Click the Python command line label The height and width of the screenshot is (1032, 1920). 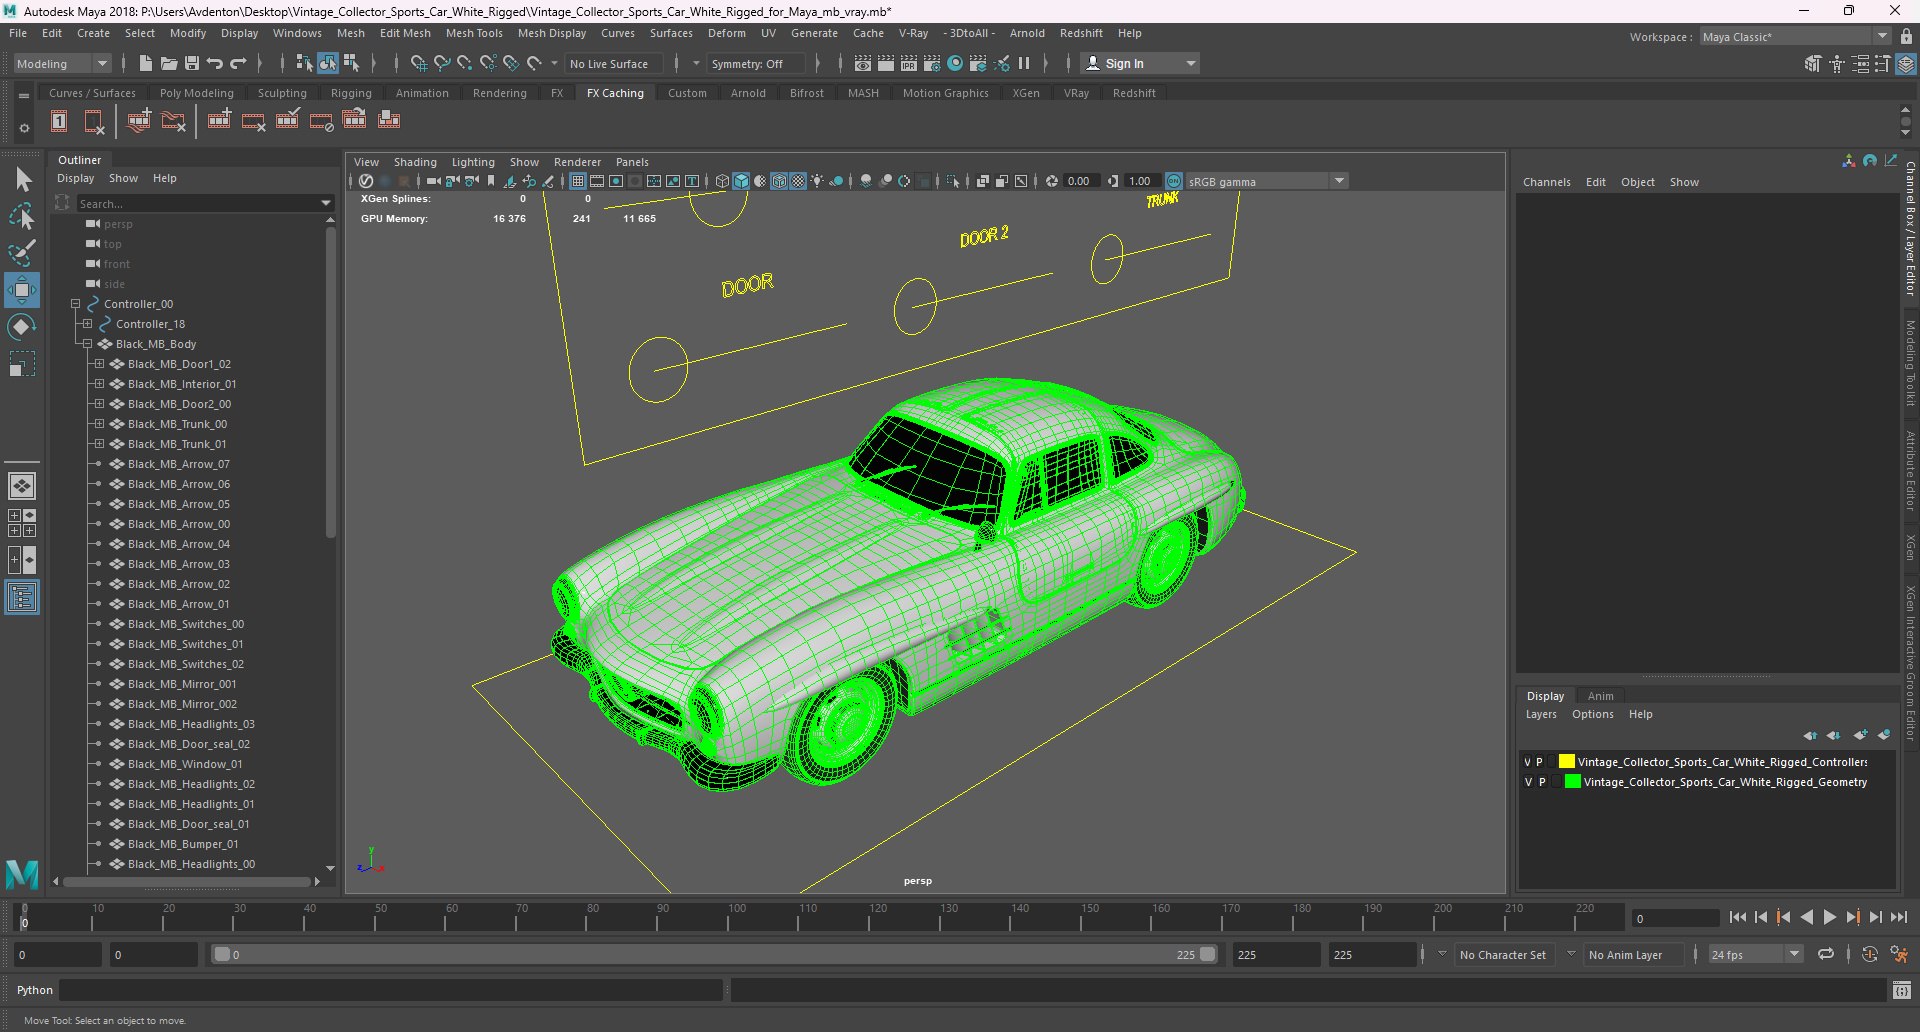coord(35,990)
